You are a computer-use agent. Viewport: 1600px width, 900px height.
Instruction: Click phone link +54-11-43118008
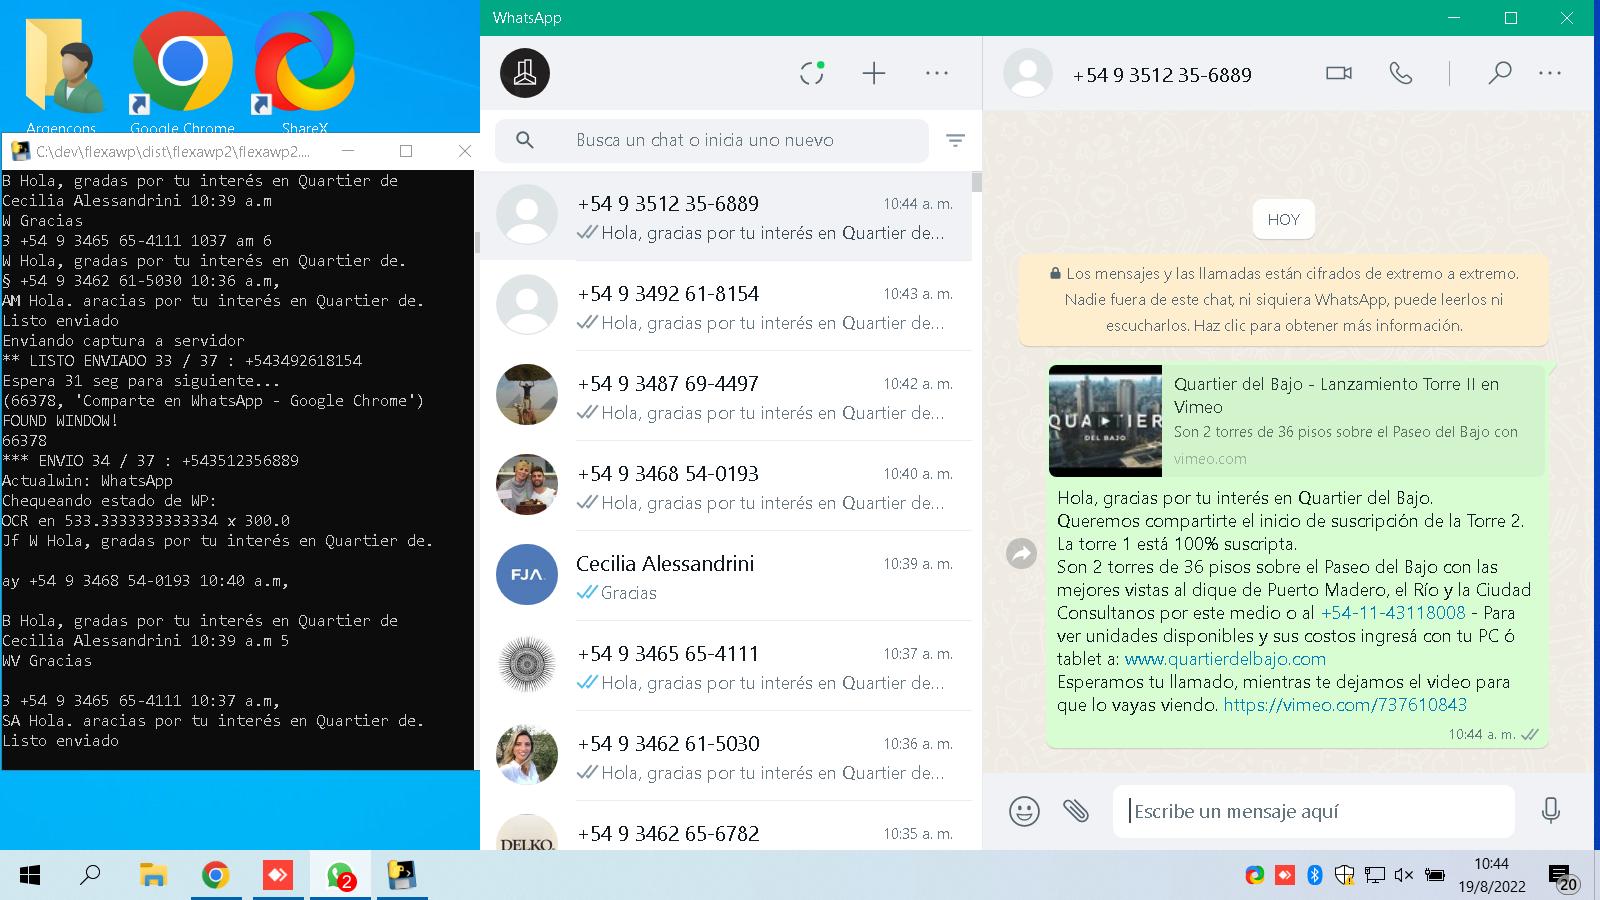click(x=1393, y=613)
